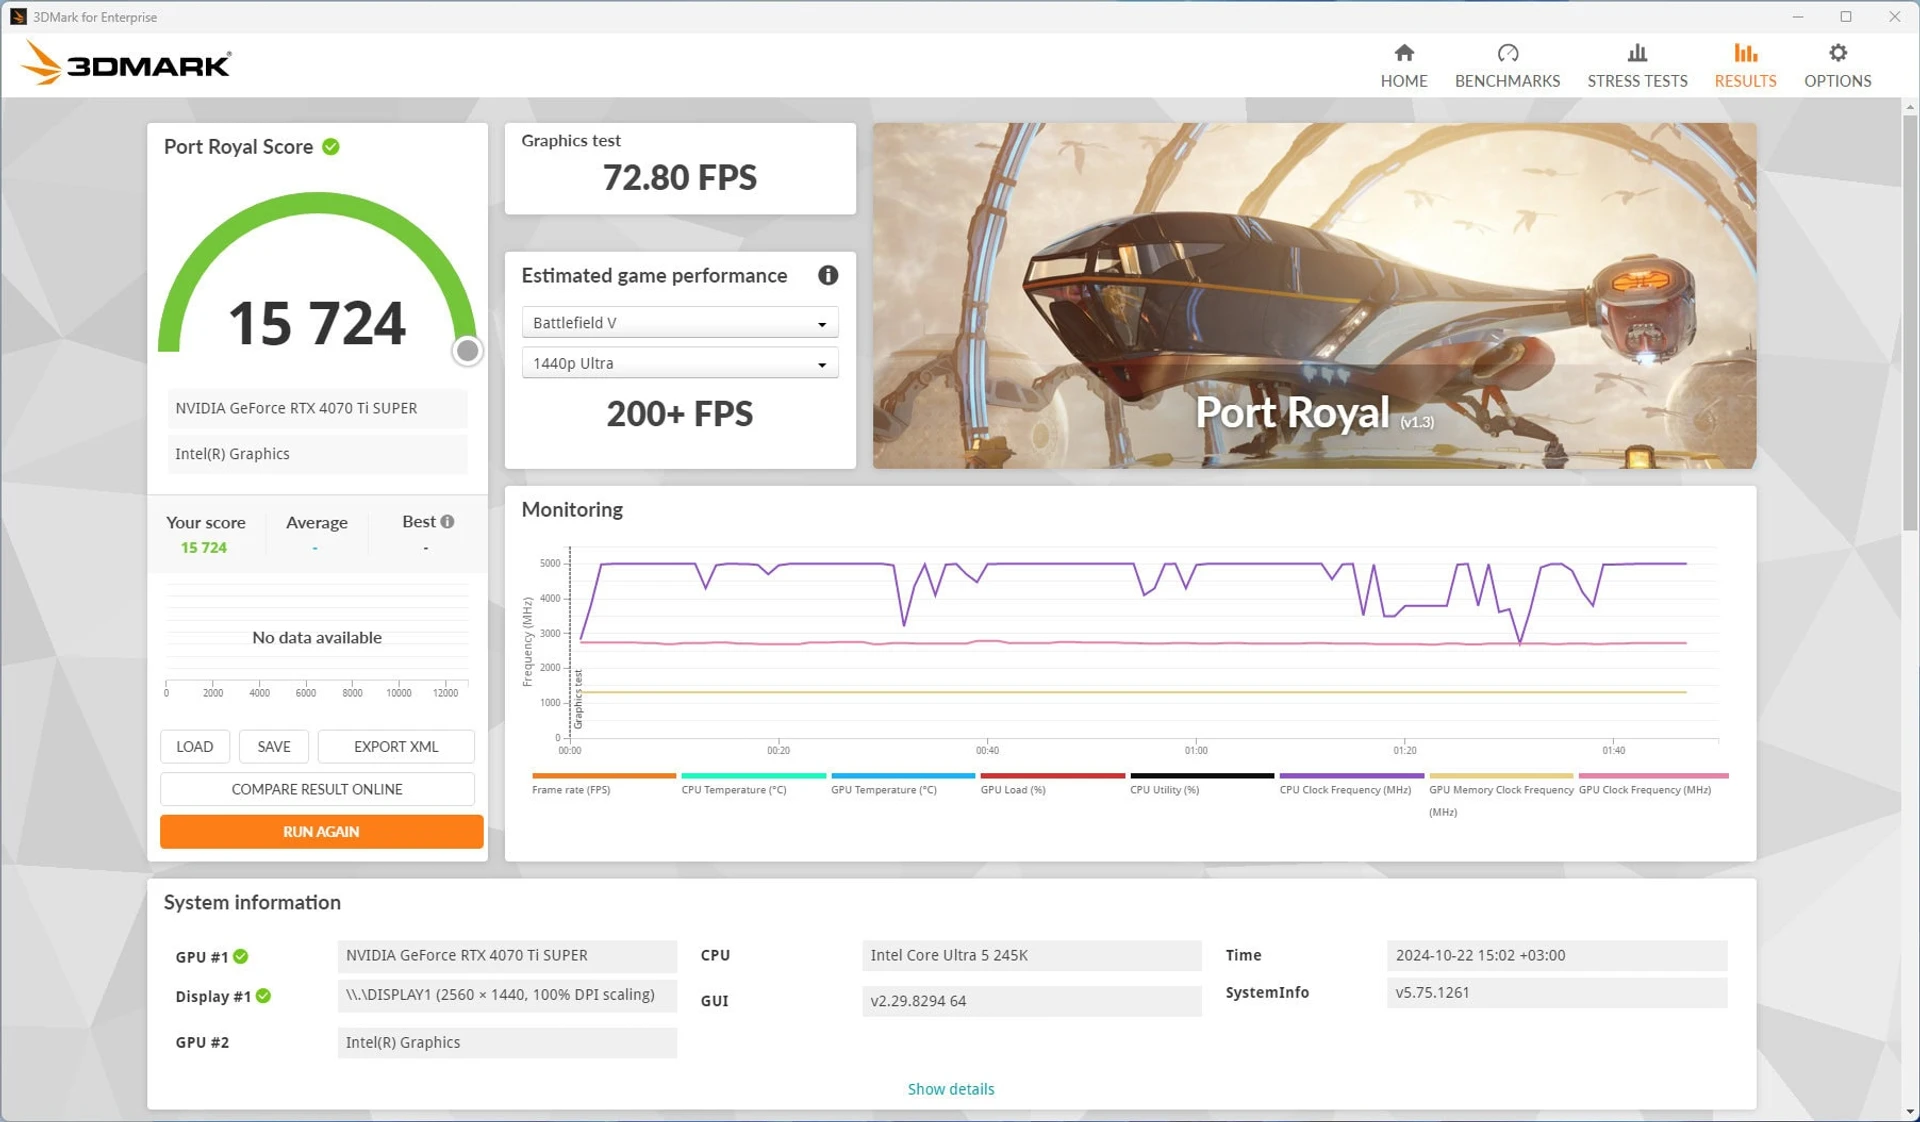Screen dimensions: 1920x1122
Task: Click the GPU #1 RTX 4070 Ti SUPER value
Action: (x=507, y=955)
